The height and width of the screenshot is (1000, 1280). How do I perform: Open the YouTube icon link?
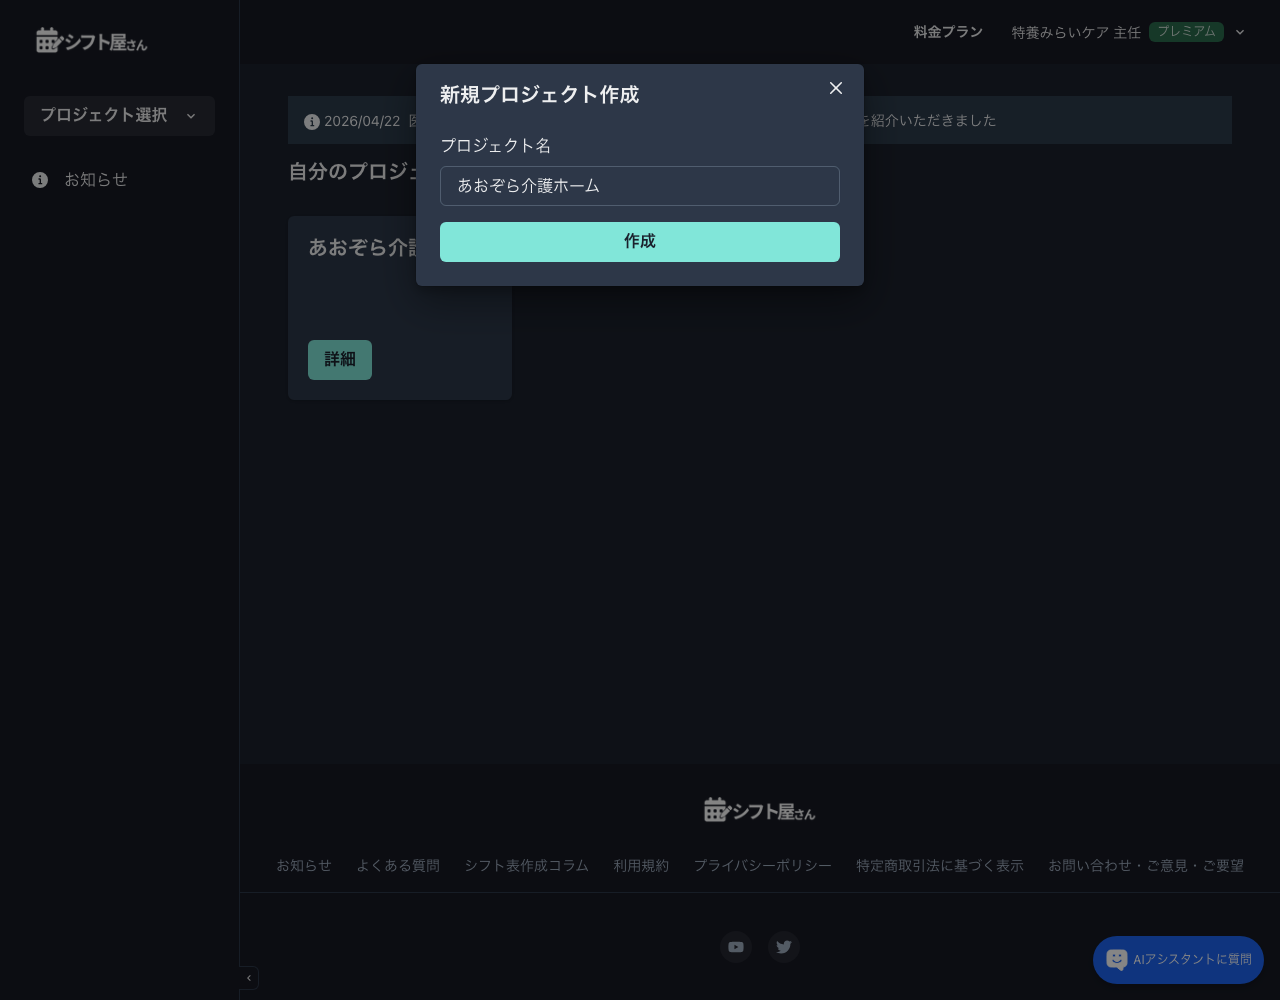coord(736,947)
